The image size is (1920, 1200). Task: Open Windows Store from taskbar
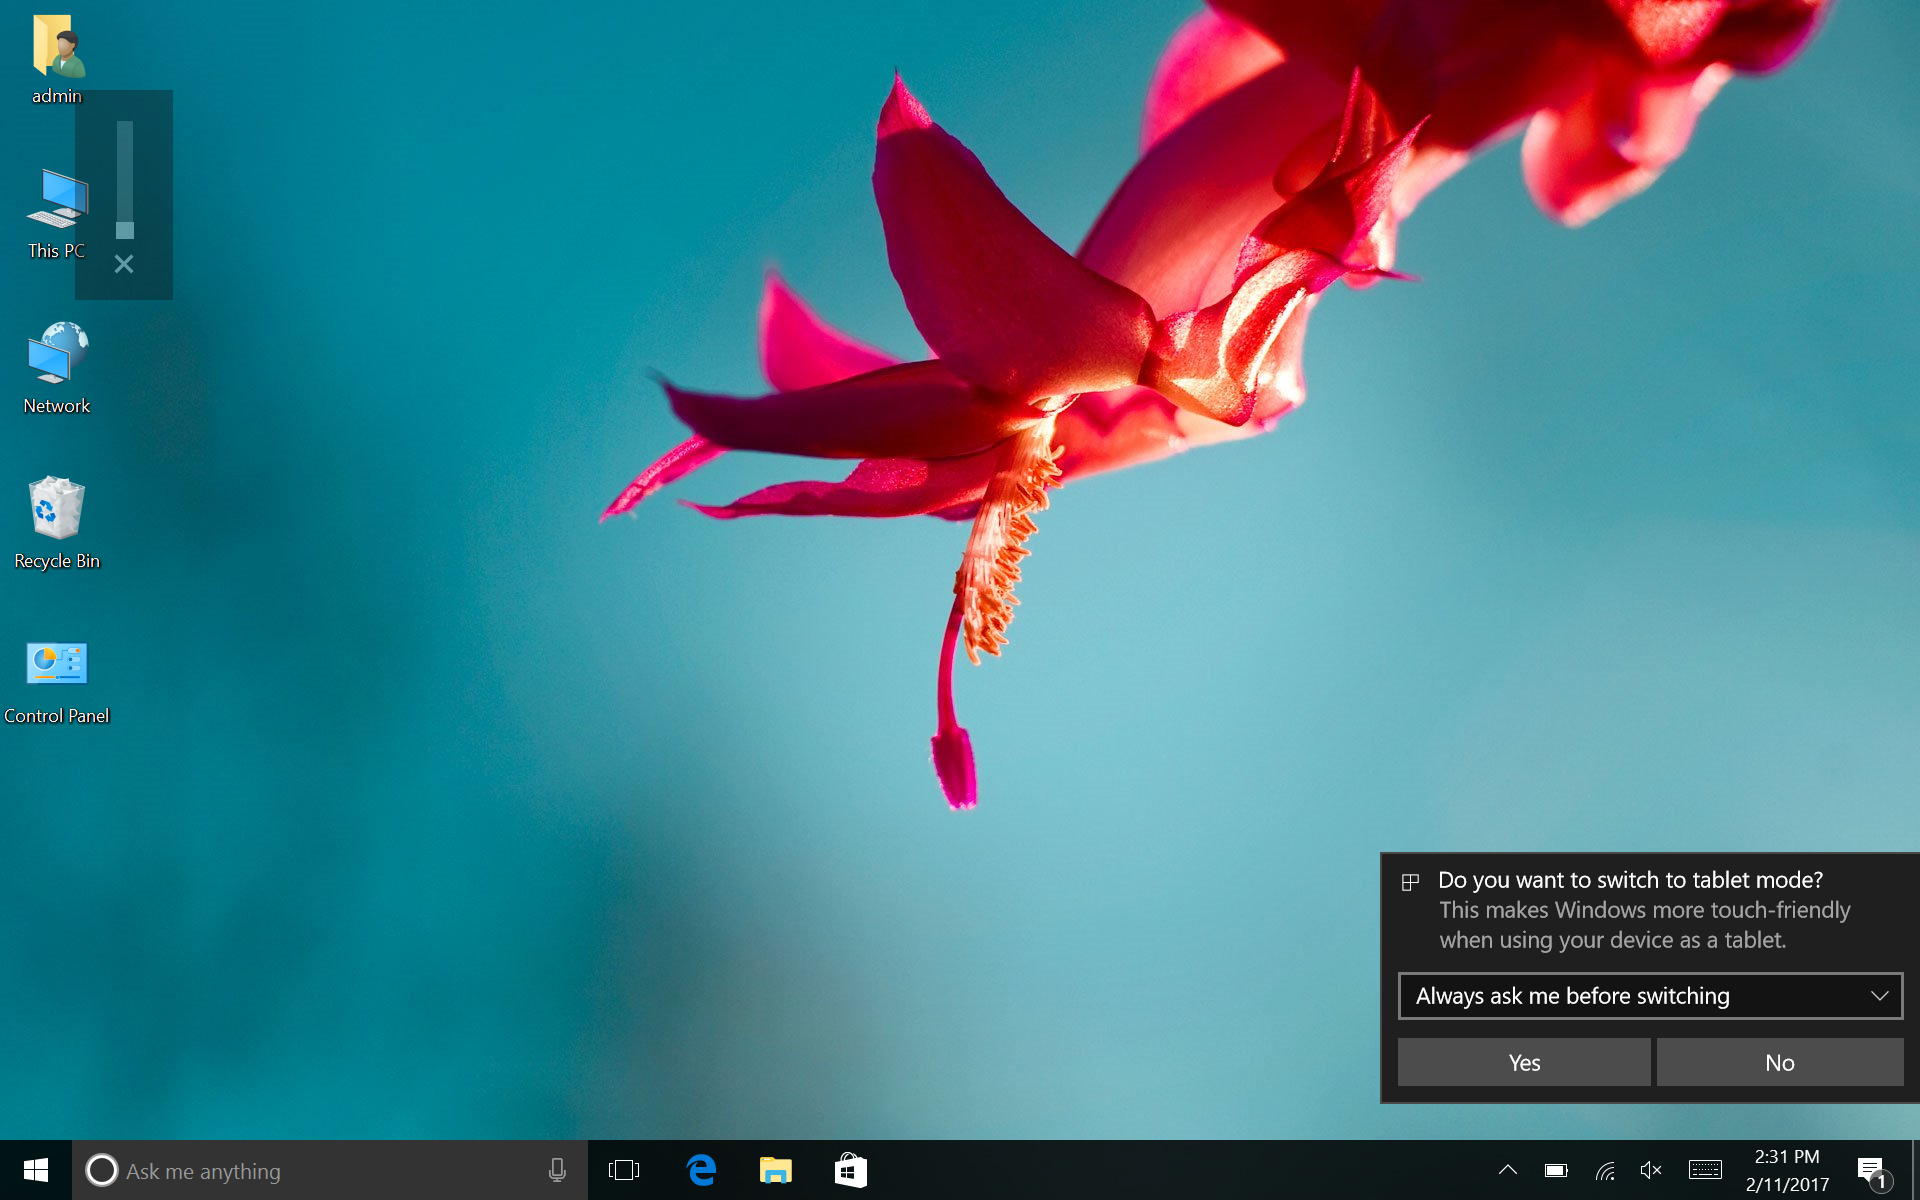coord(850,1170)
